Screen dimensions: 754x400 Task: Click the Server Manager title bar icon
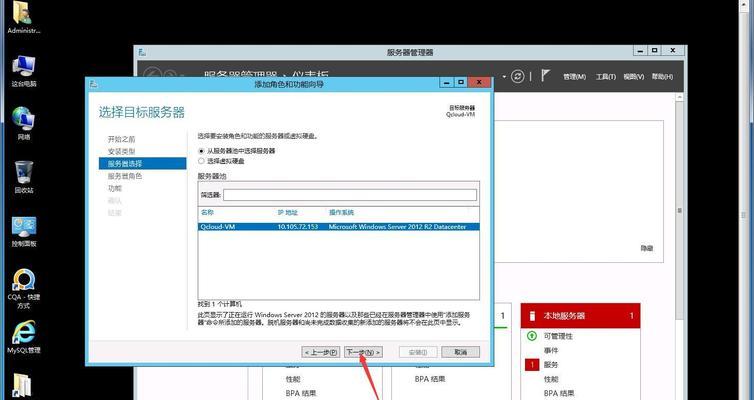pyautogui.click(x=142, y=52)
